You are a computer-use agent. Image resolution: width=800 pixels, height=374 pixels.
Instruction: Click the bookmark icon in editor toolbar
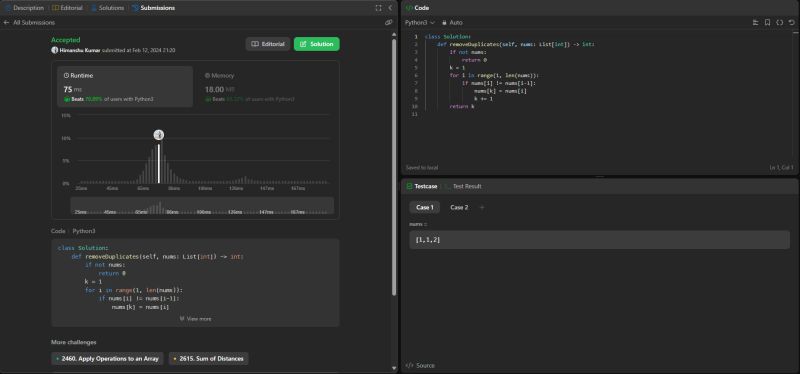tap(767, 22)
